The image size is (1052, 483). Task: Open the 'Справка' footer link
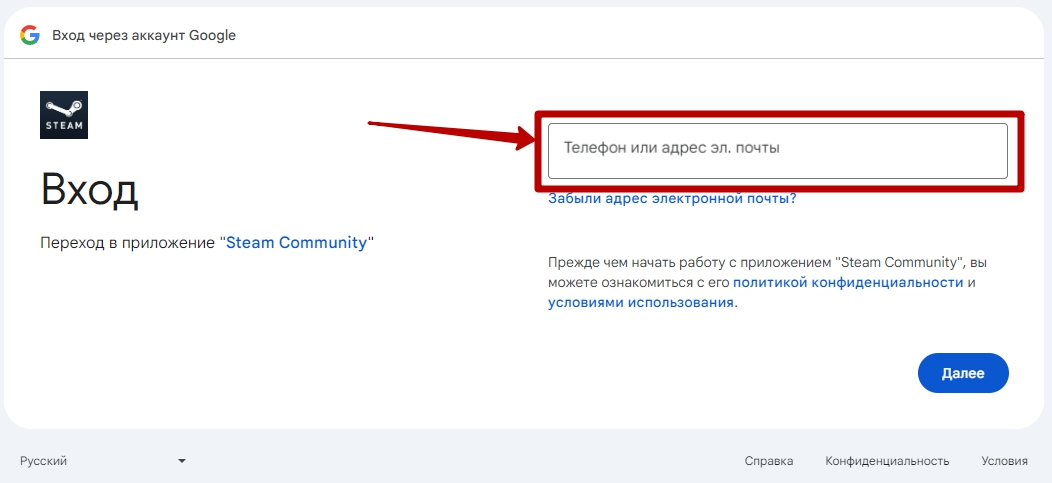(769, 461)
